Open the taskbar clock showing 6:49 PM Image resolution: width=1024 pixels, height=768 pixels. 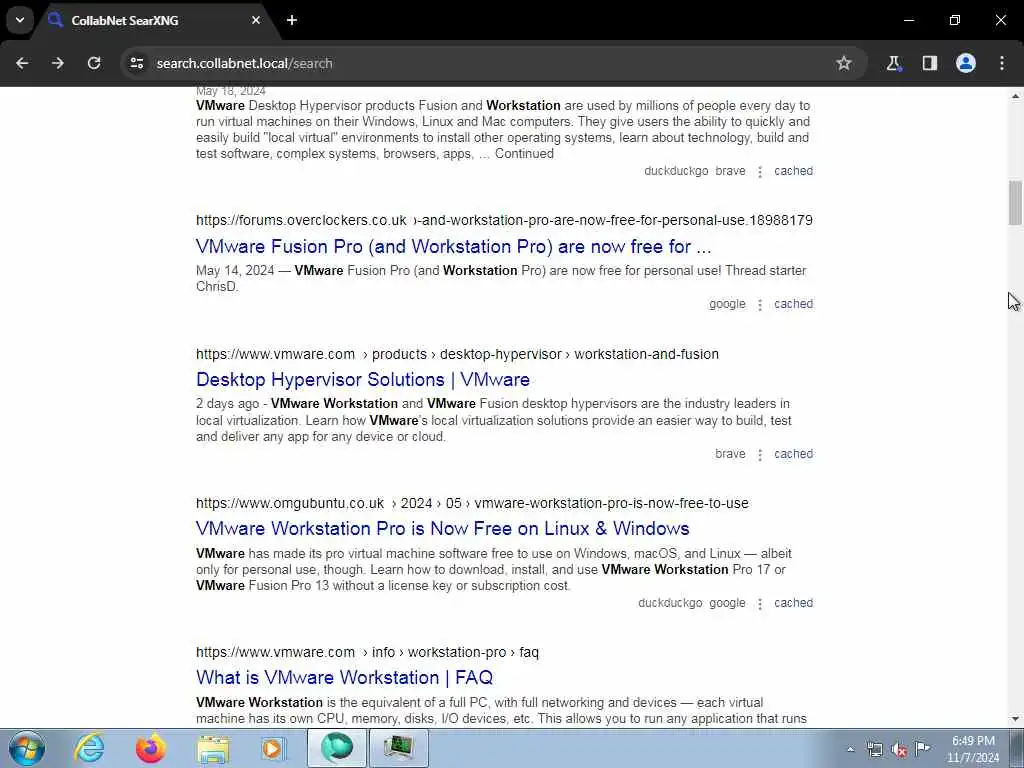pos(973,749)
